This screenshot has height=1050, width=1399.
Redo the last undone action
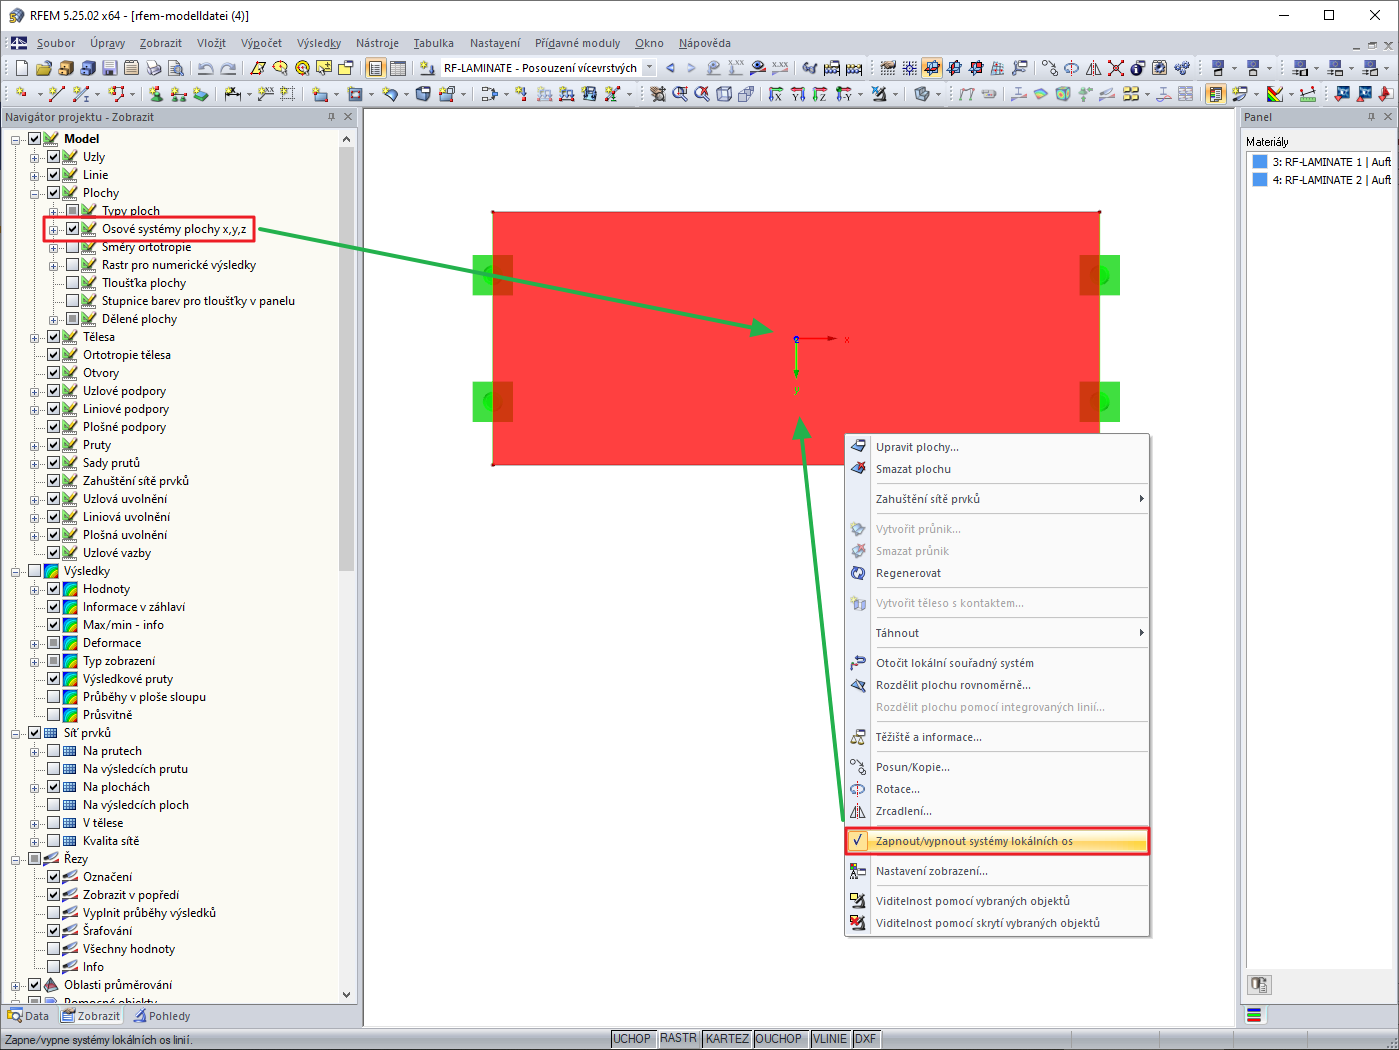tap(228, 68)
